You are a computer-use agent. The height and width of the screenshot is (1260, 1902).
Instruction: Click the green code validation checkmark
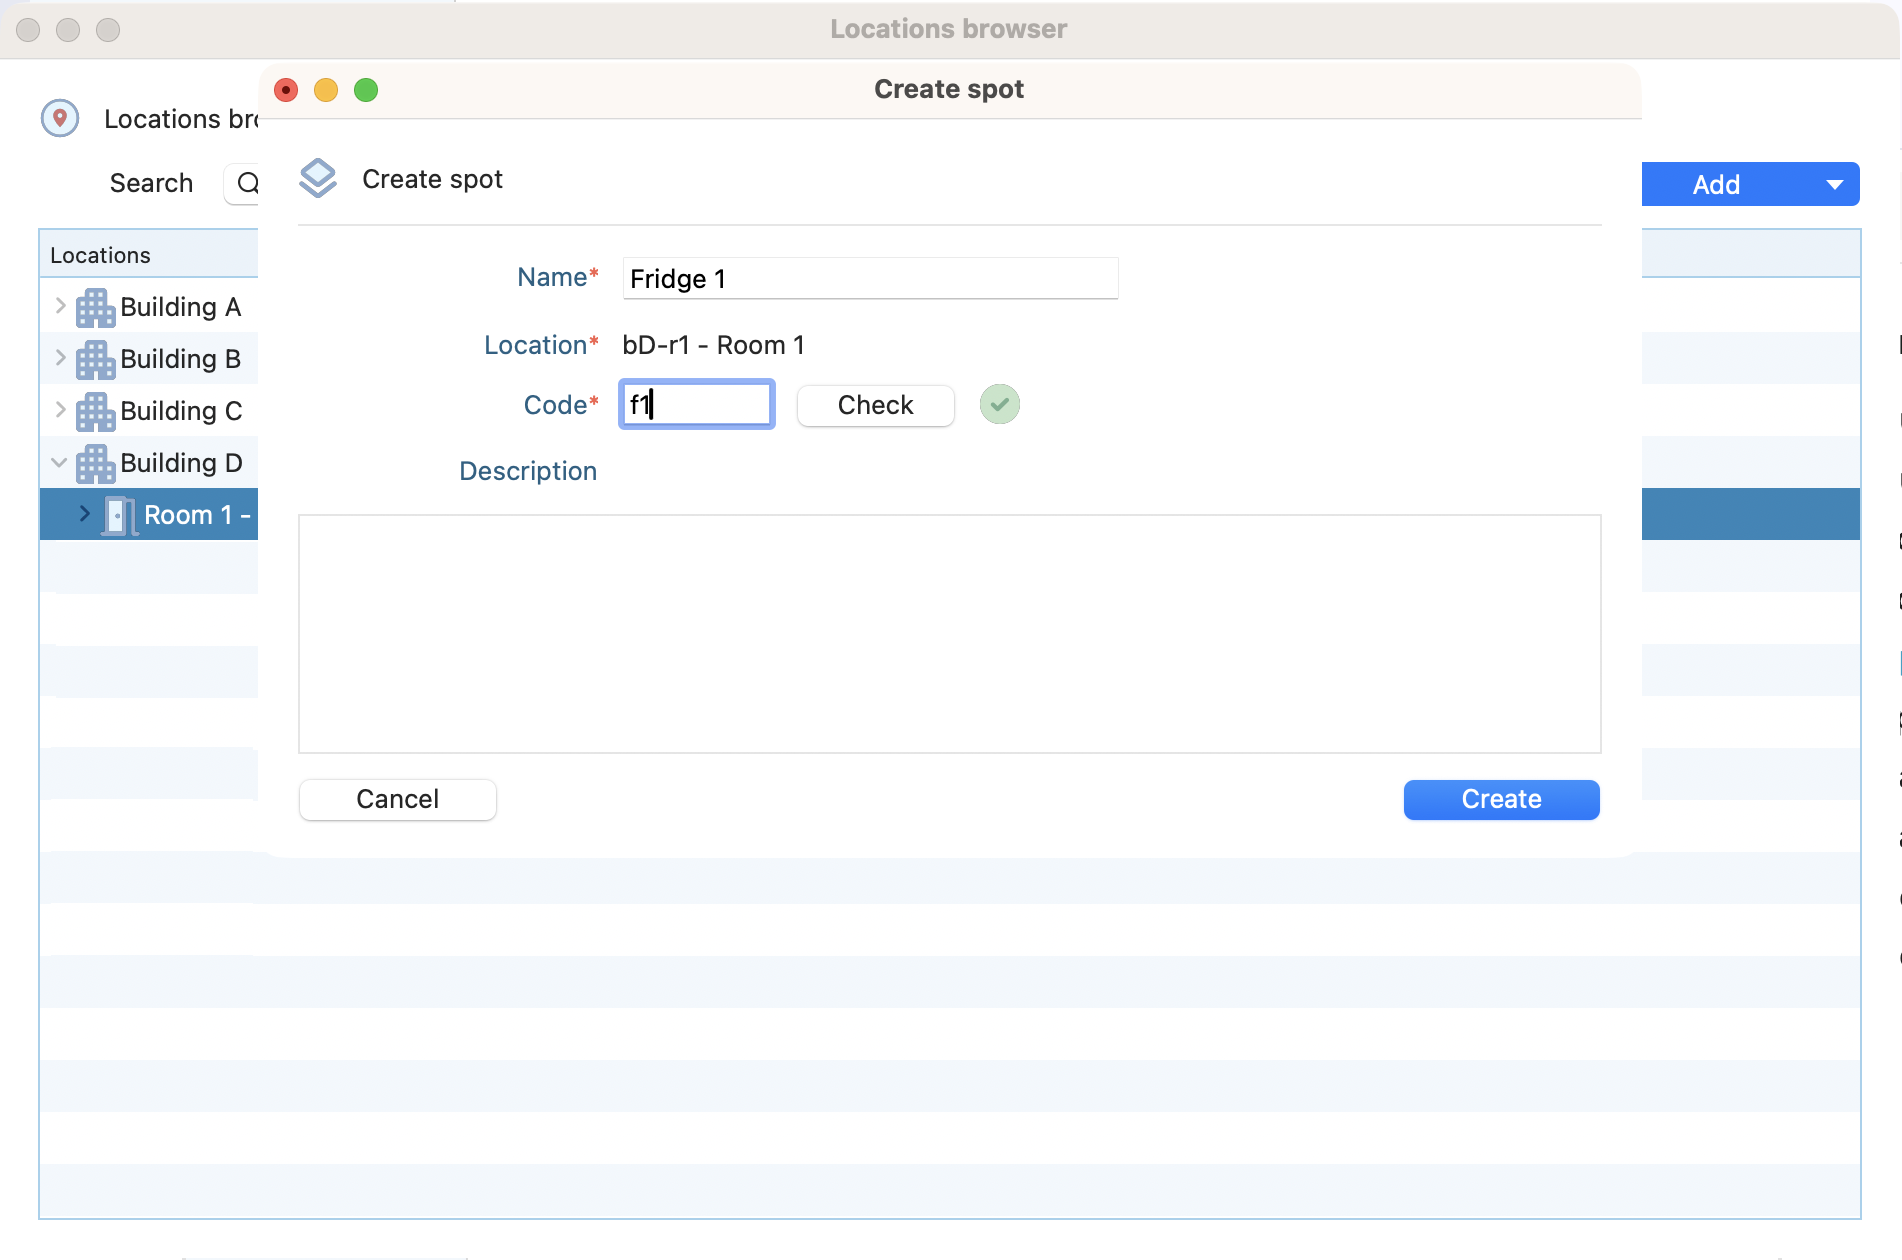coord(999,405)
